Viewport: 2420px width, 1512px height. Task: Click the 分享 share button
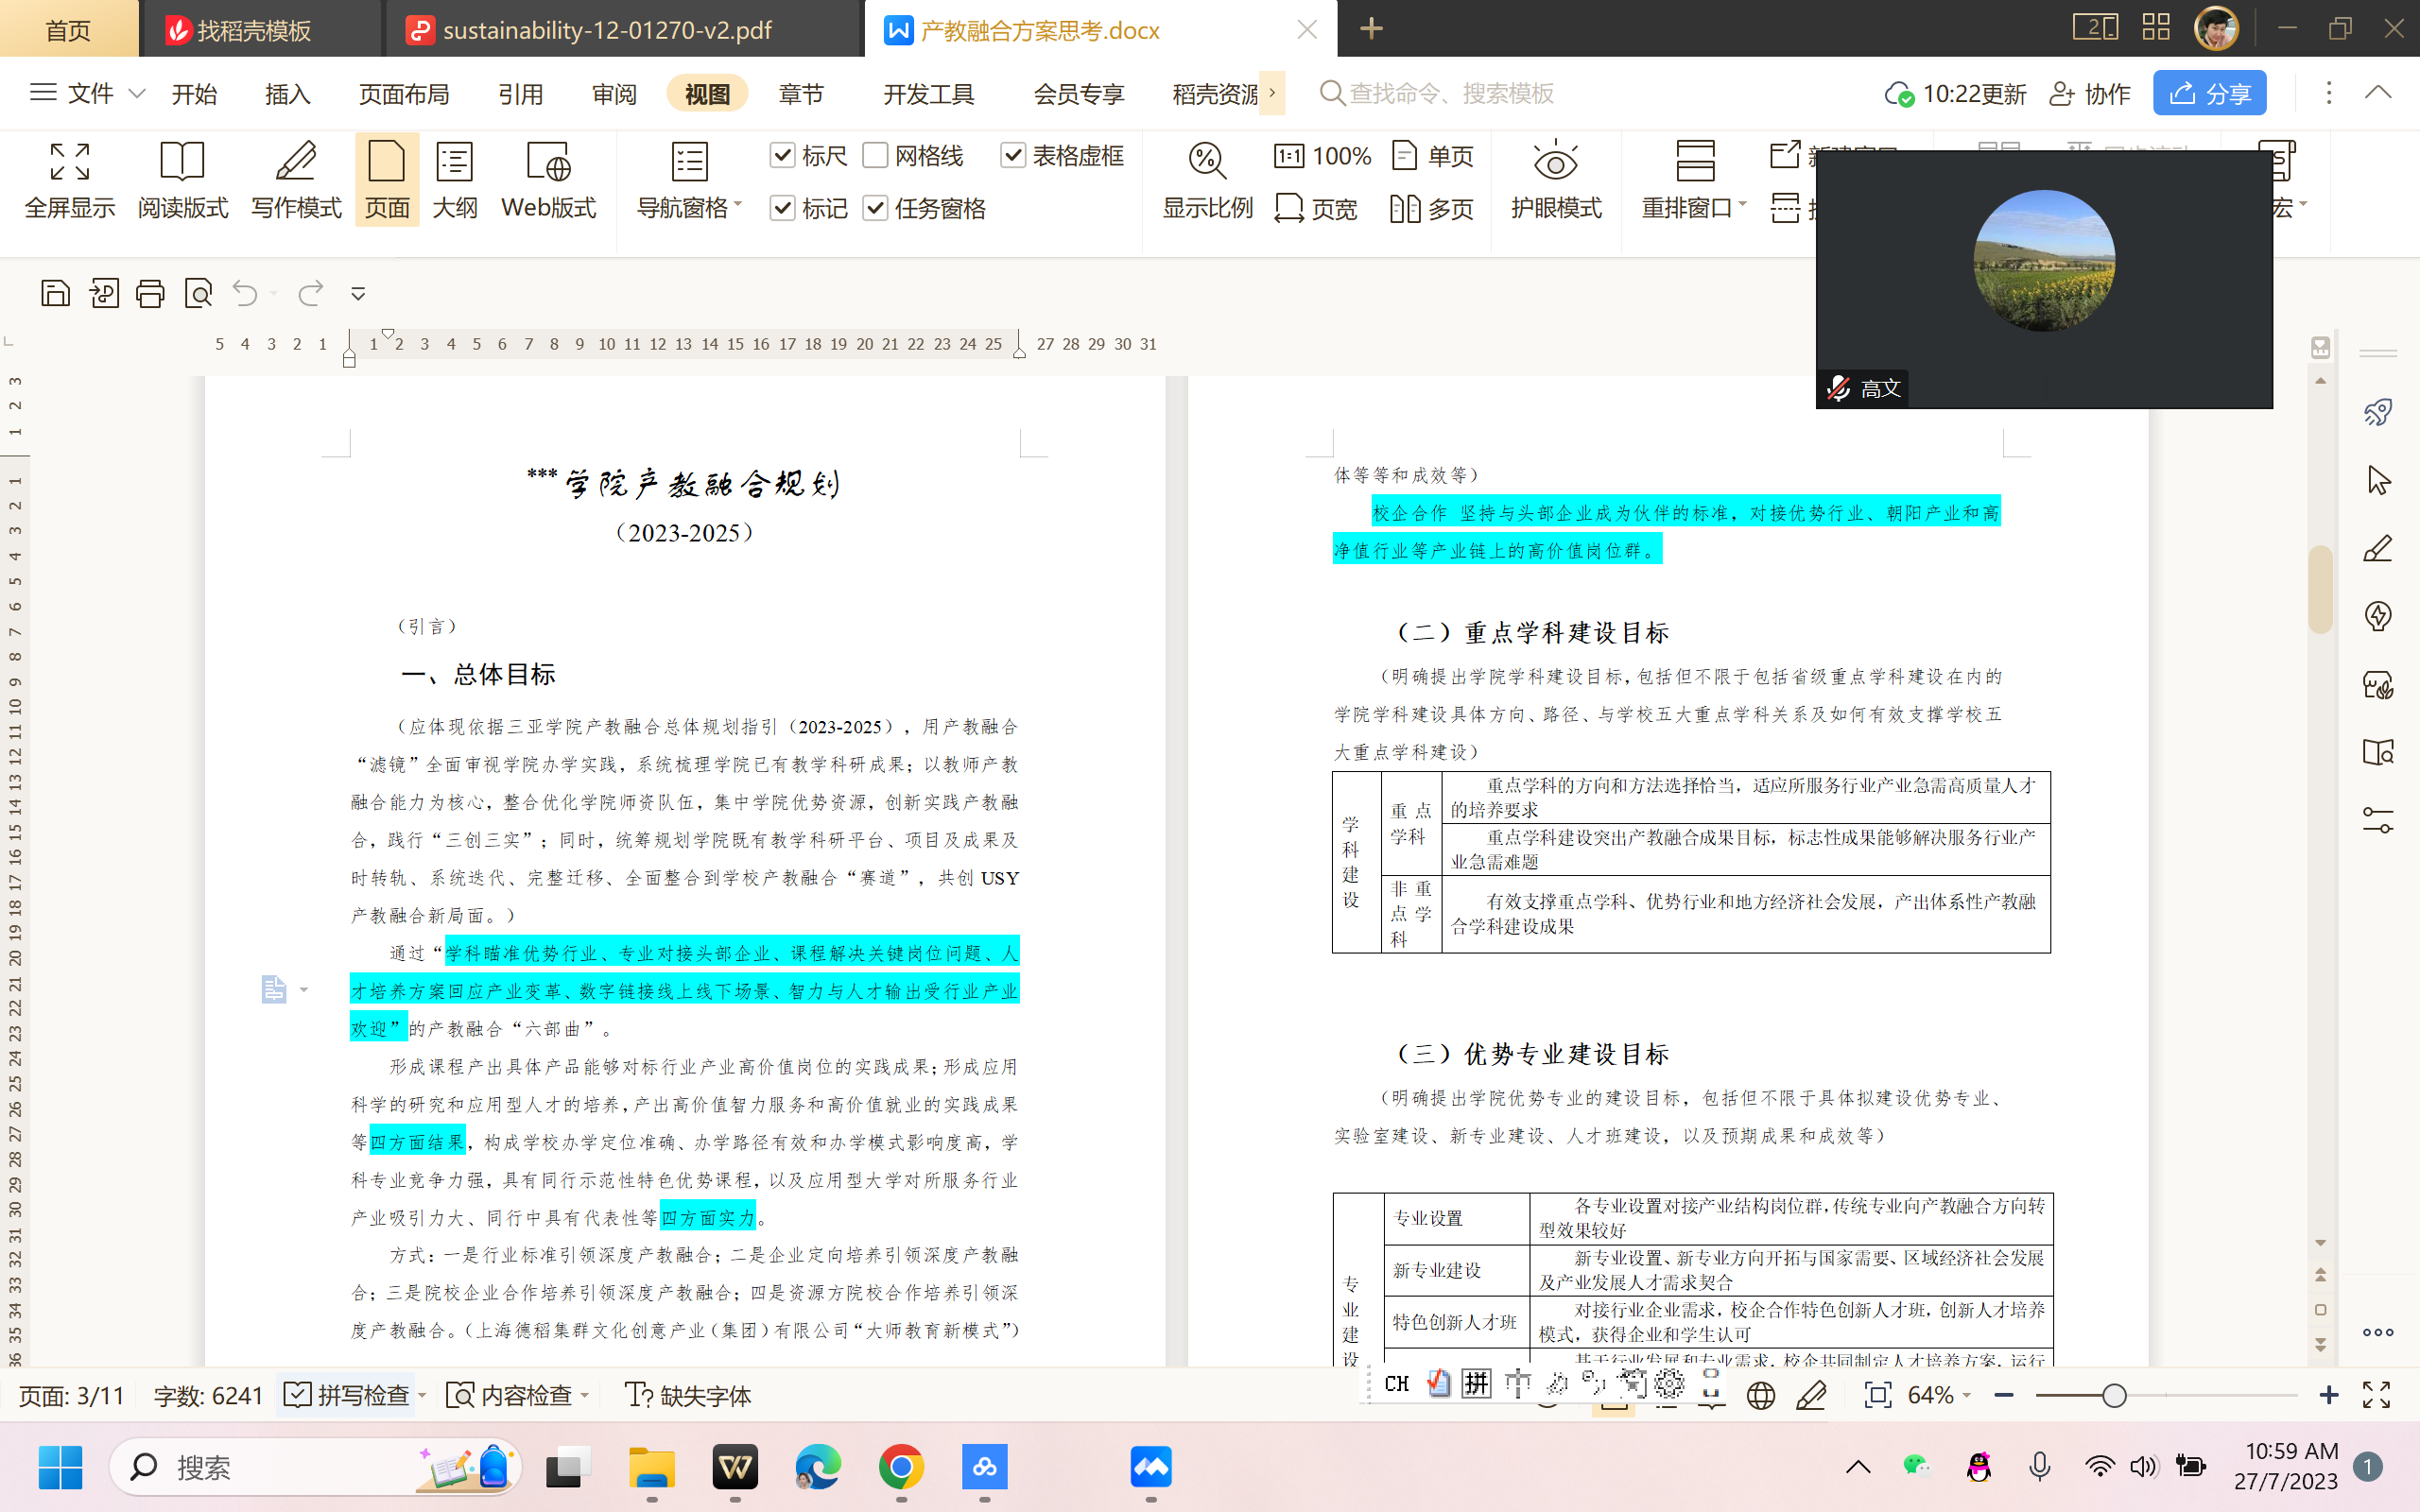(2209, 94)
